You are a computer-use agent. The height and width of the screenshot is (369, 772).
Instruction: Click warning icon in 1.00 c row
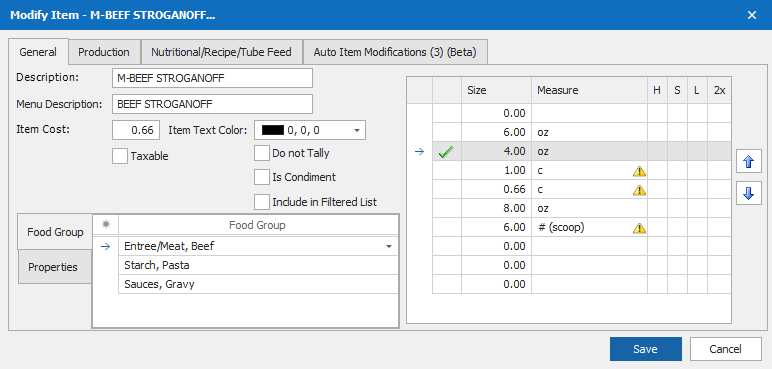pos(639,171)
